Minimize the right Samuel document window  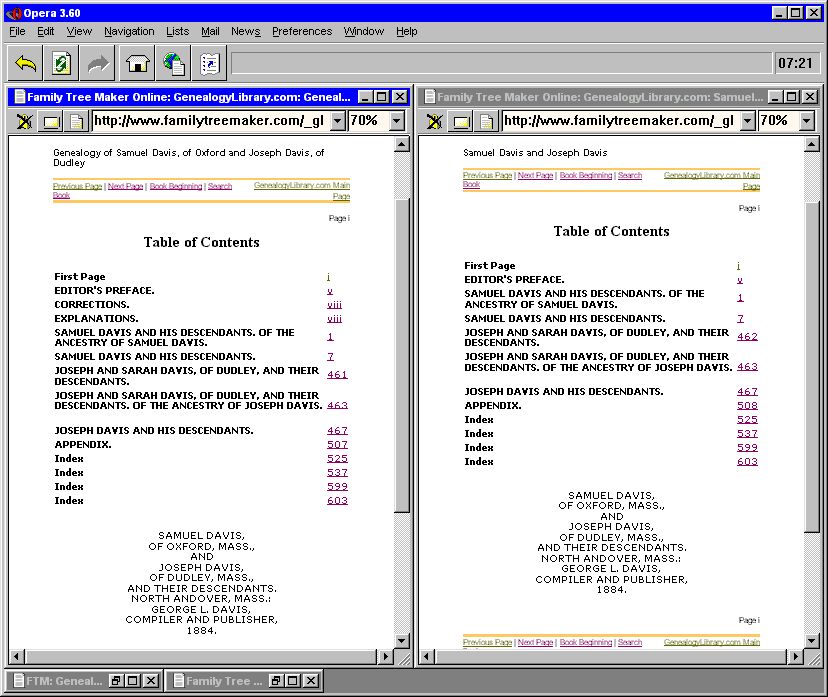pos(775,97)
